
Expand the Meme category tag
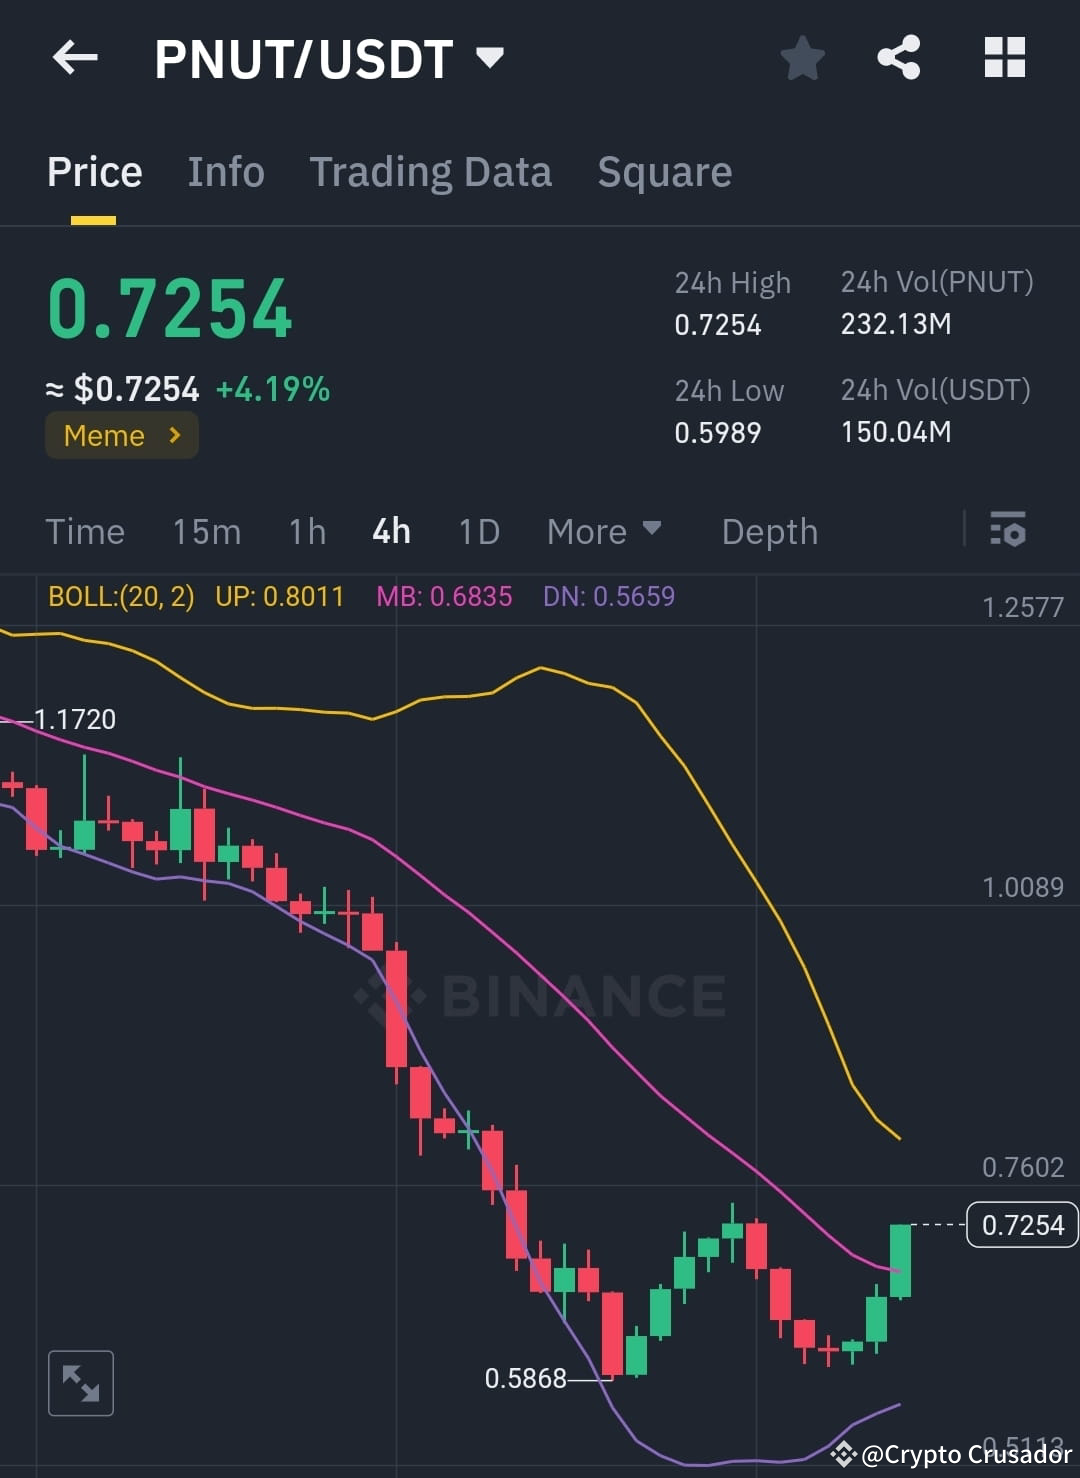[x=121, y=435]
